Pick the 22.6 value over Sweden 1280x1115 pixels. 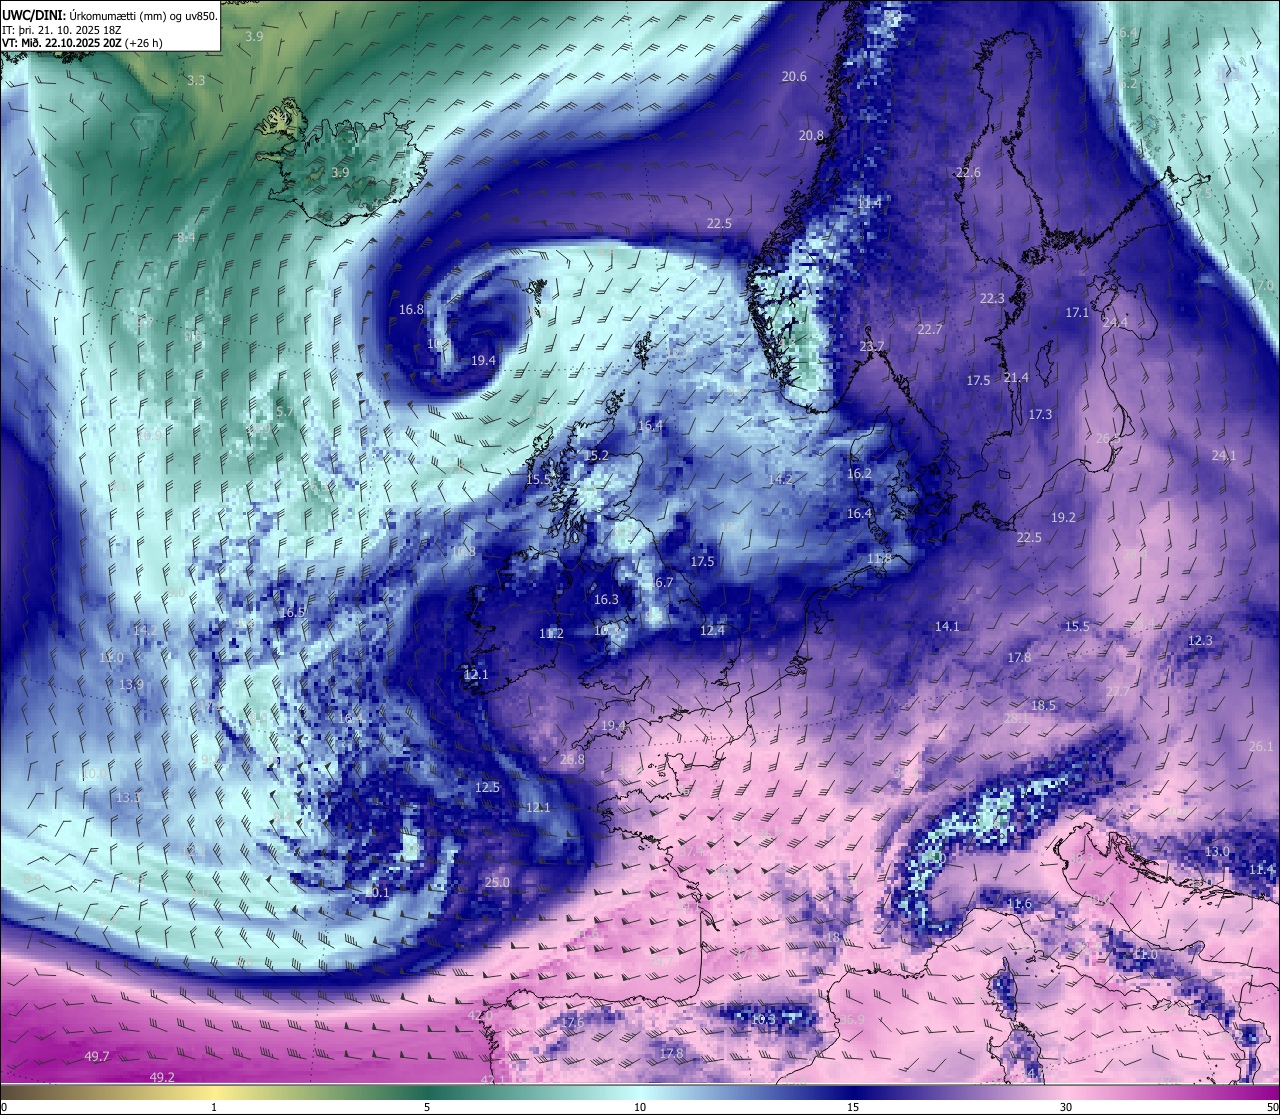pos(968,173)
